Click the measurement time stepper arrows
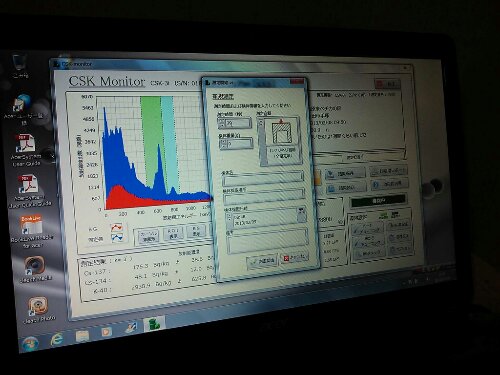Screen dimensions: 500x375 pyautogui.click(x=222, y=124)
